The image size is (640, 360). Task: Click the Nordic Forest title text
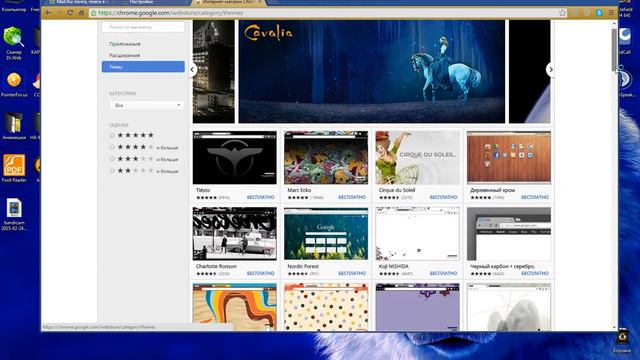tap(303, 266)
